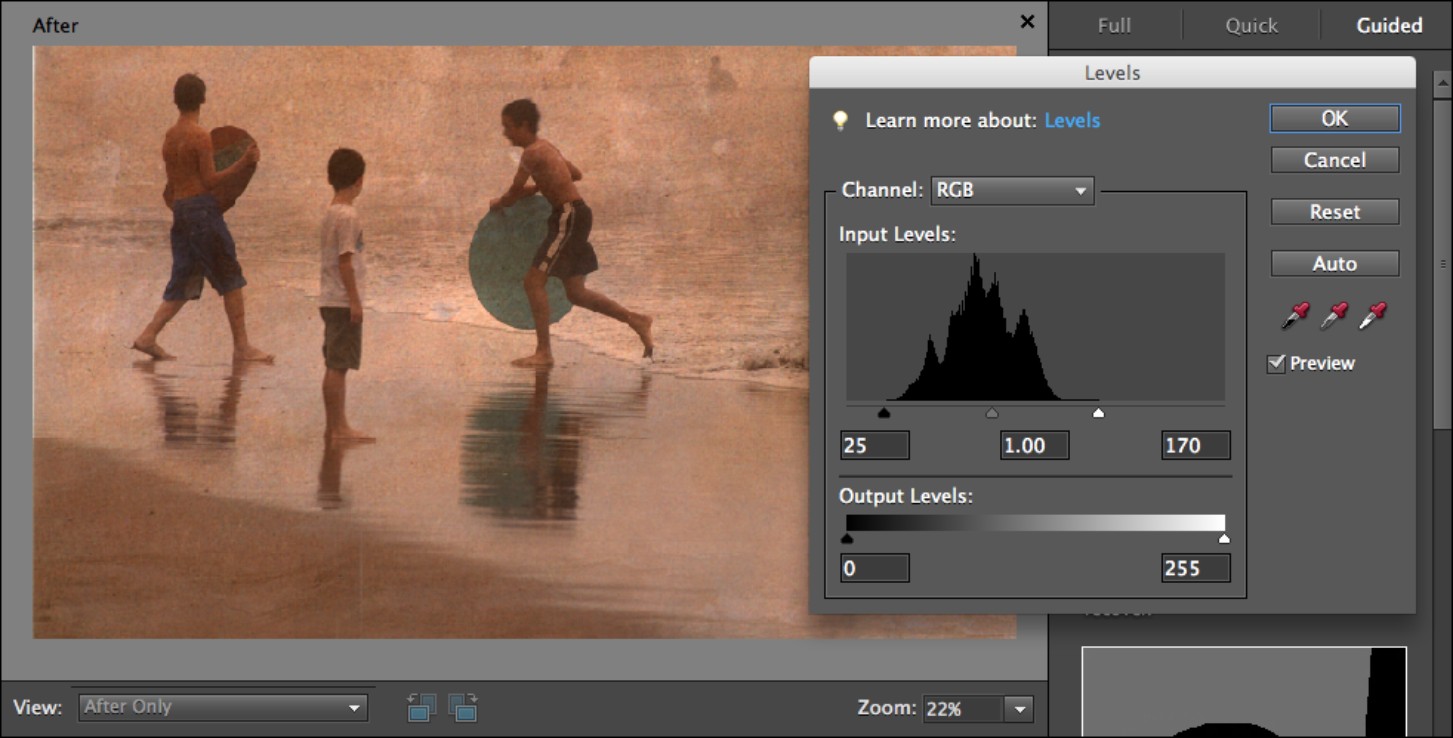Cancel the Levels dialog
This screenshot has height=738, width=1453.
pos(1335,160)
